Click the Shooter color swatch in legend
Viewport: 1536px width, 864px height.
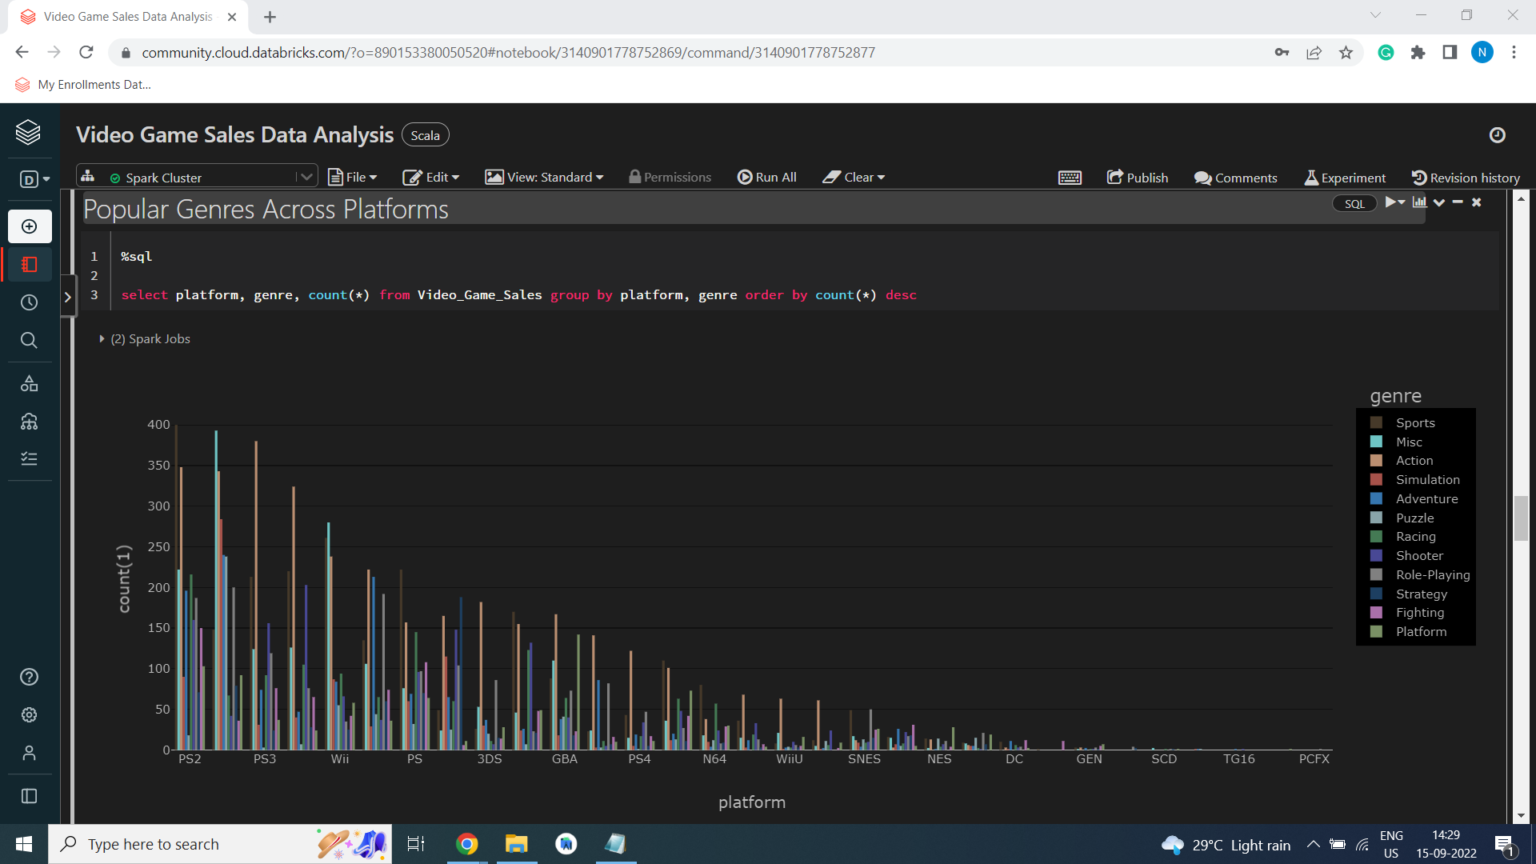pos(1376,556)
